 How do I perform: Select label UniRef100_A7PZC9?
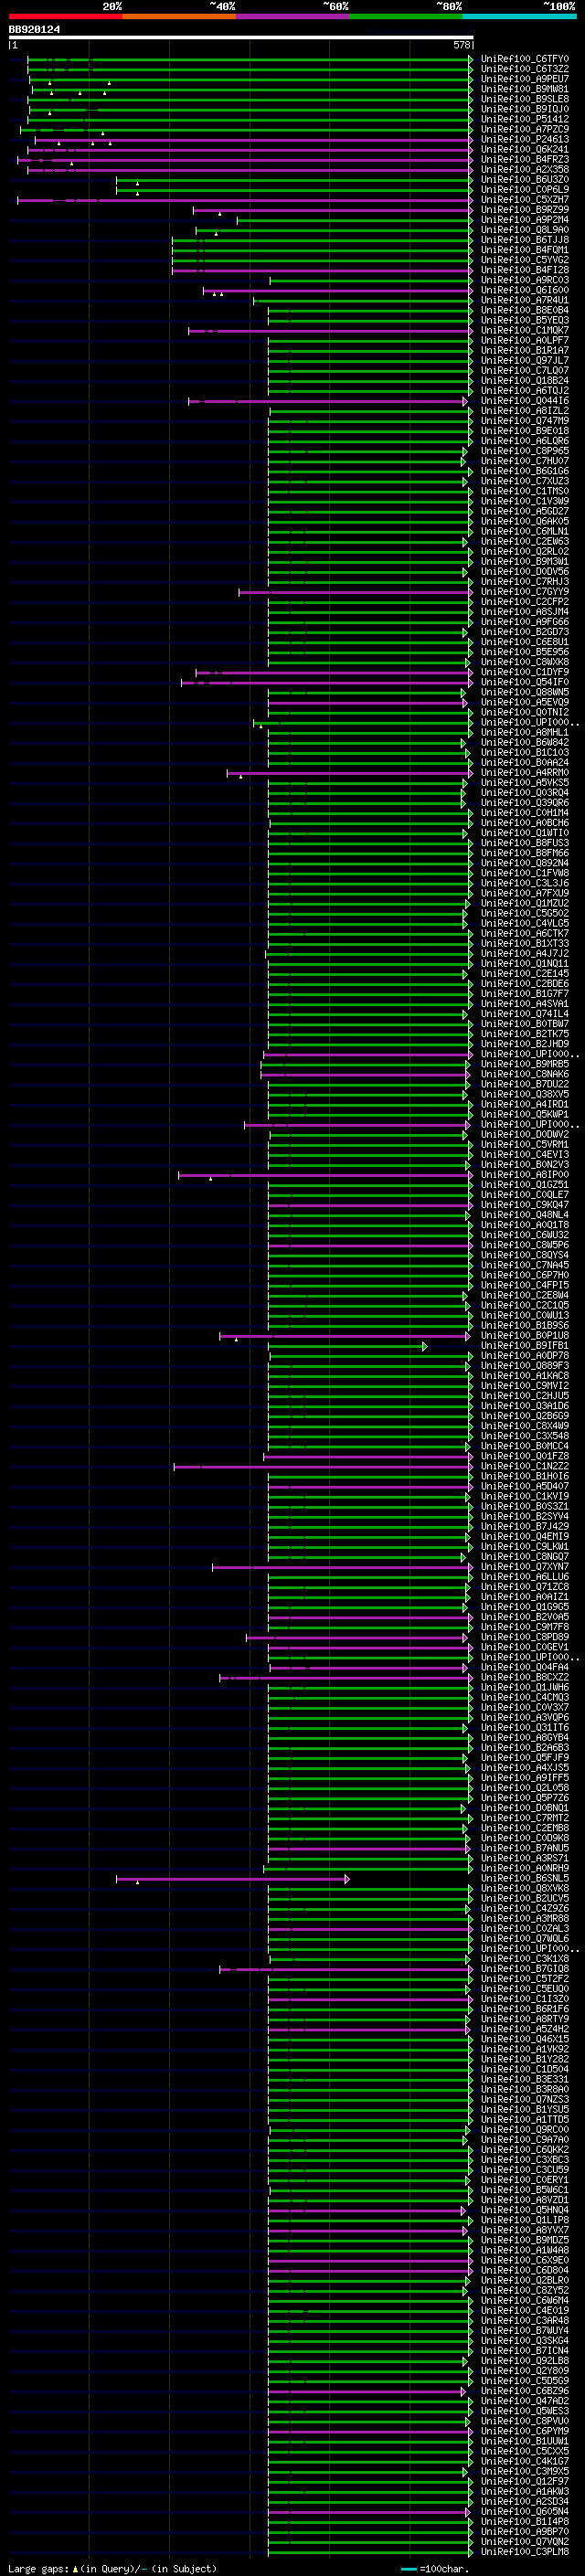click(x=524, y=129)
